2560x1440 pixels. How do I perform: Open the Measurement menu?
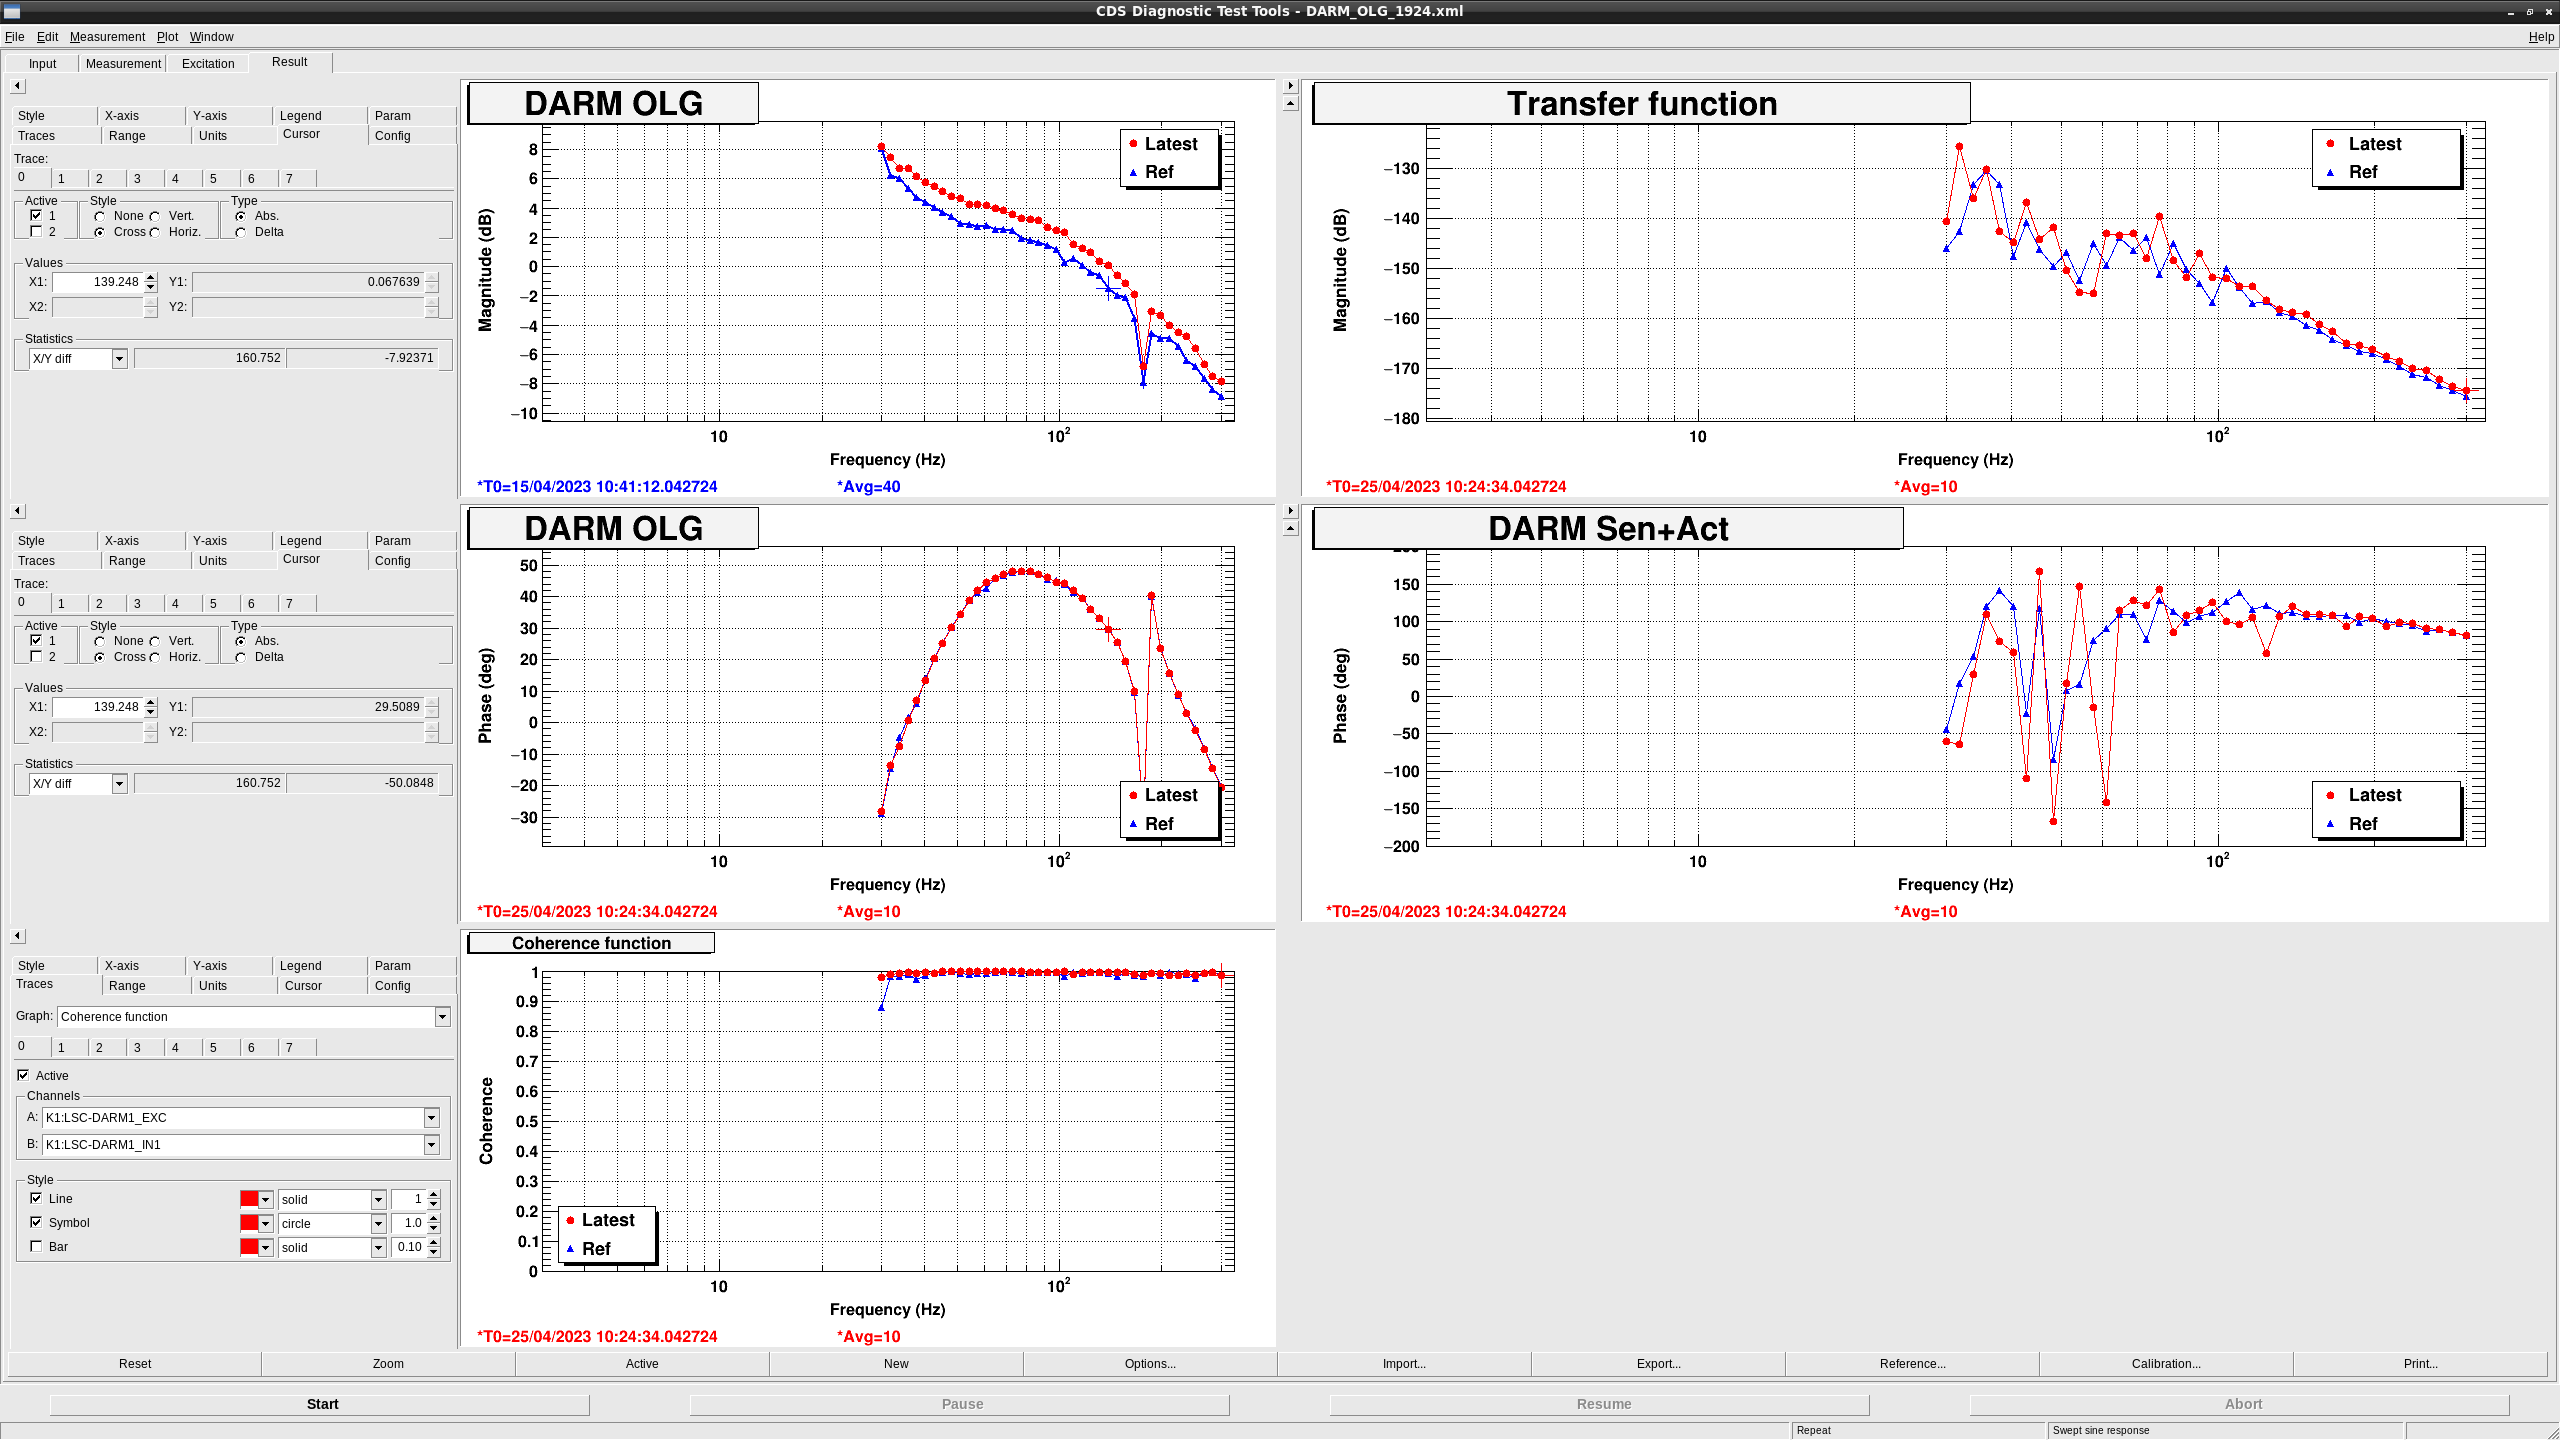[108, 36]
